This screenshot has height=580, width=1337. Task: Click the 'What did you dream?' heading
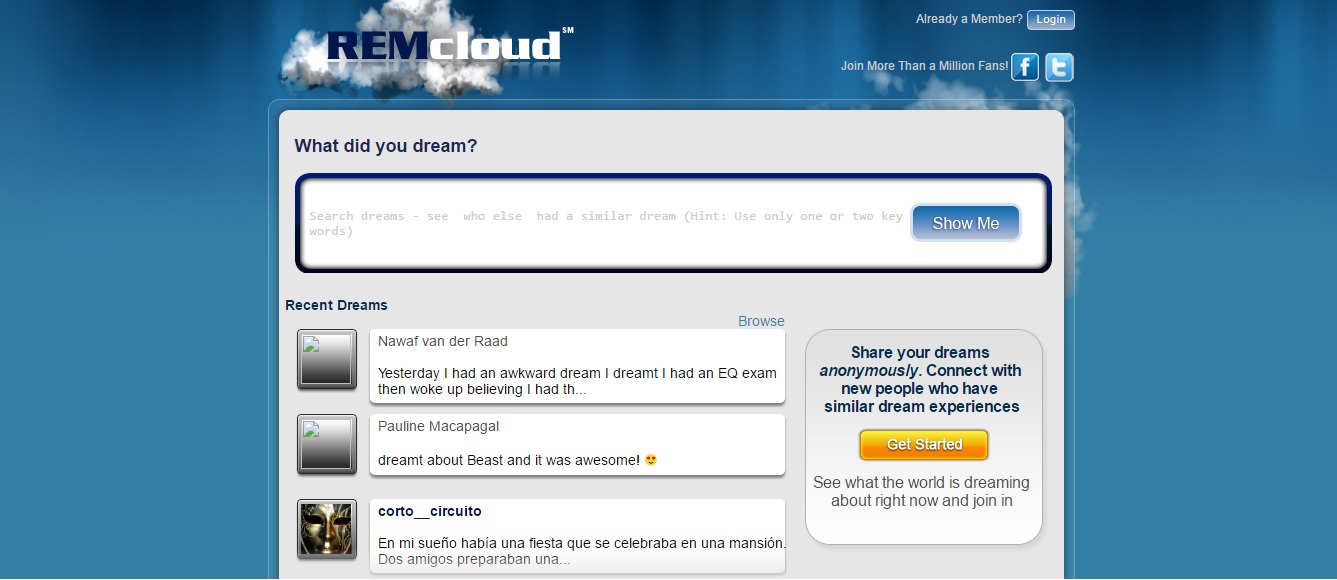point(386,146)
